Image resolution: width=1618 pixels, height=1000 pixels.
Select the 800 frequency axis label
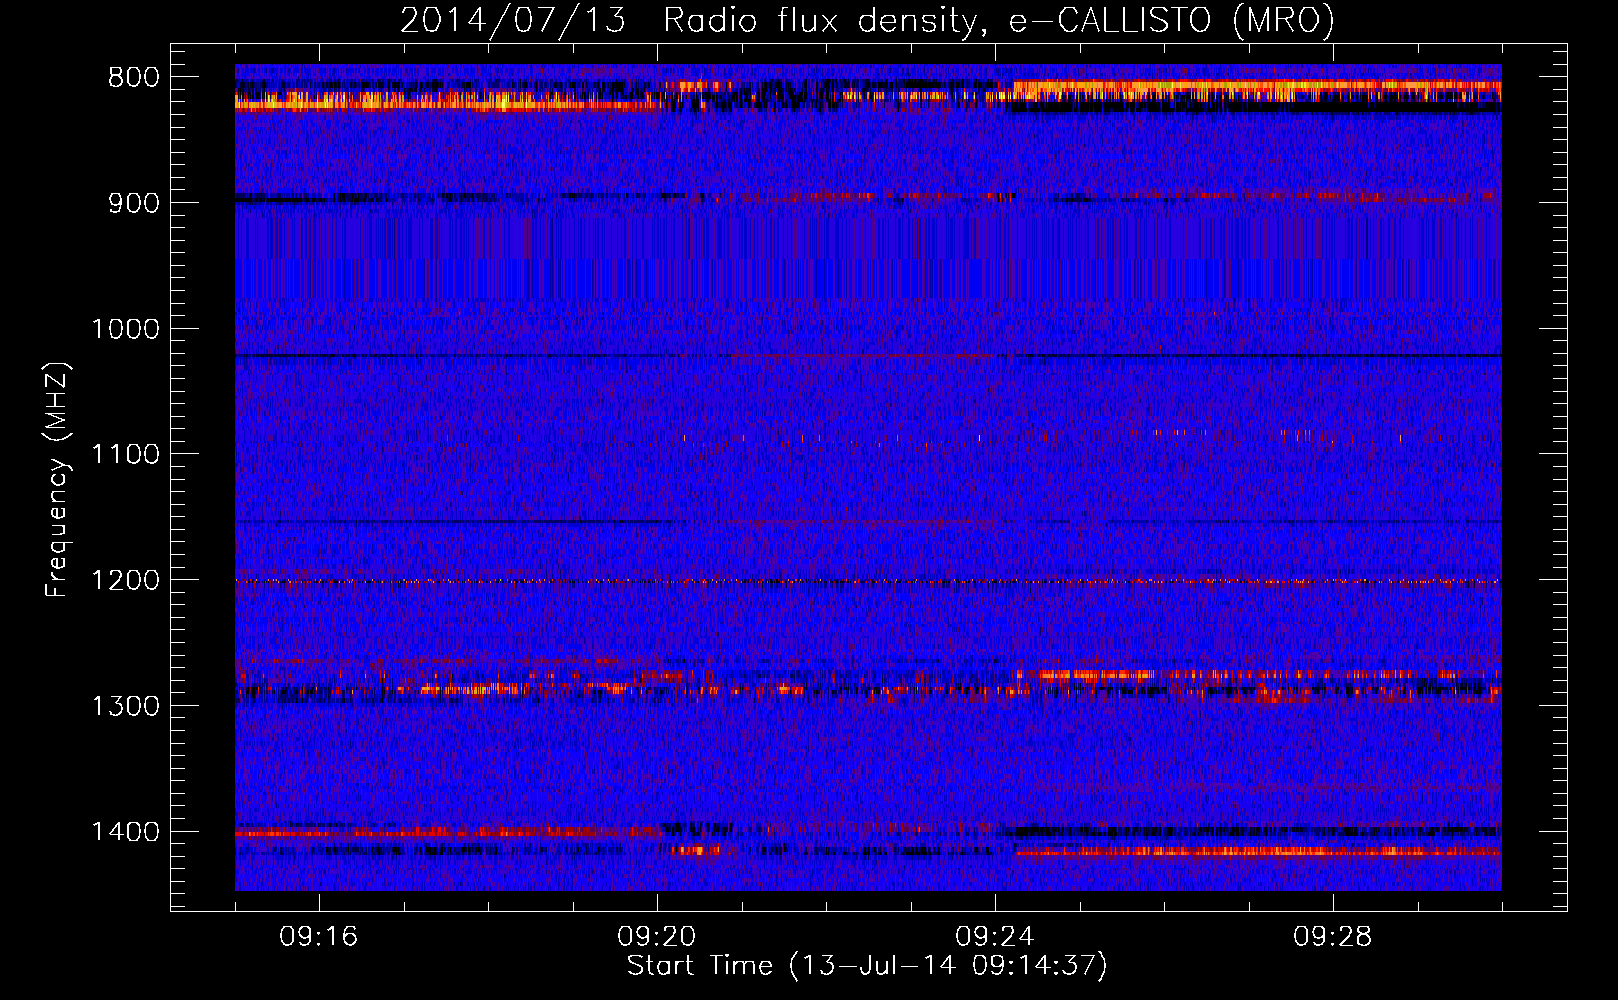[133, 78]
